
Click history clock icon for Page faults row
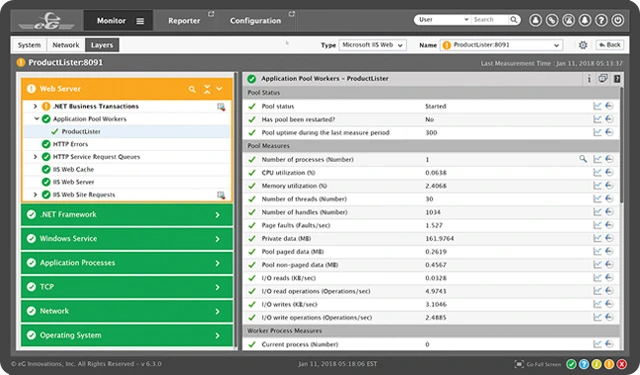609,225
